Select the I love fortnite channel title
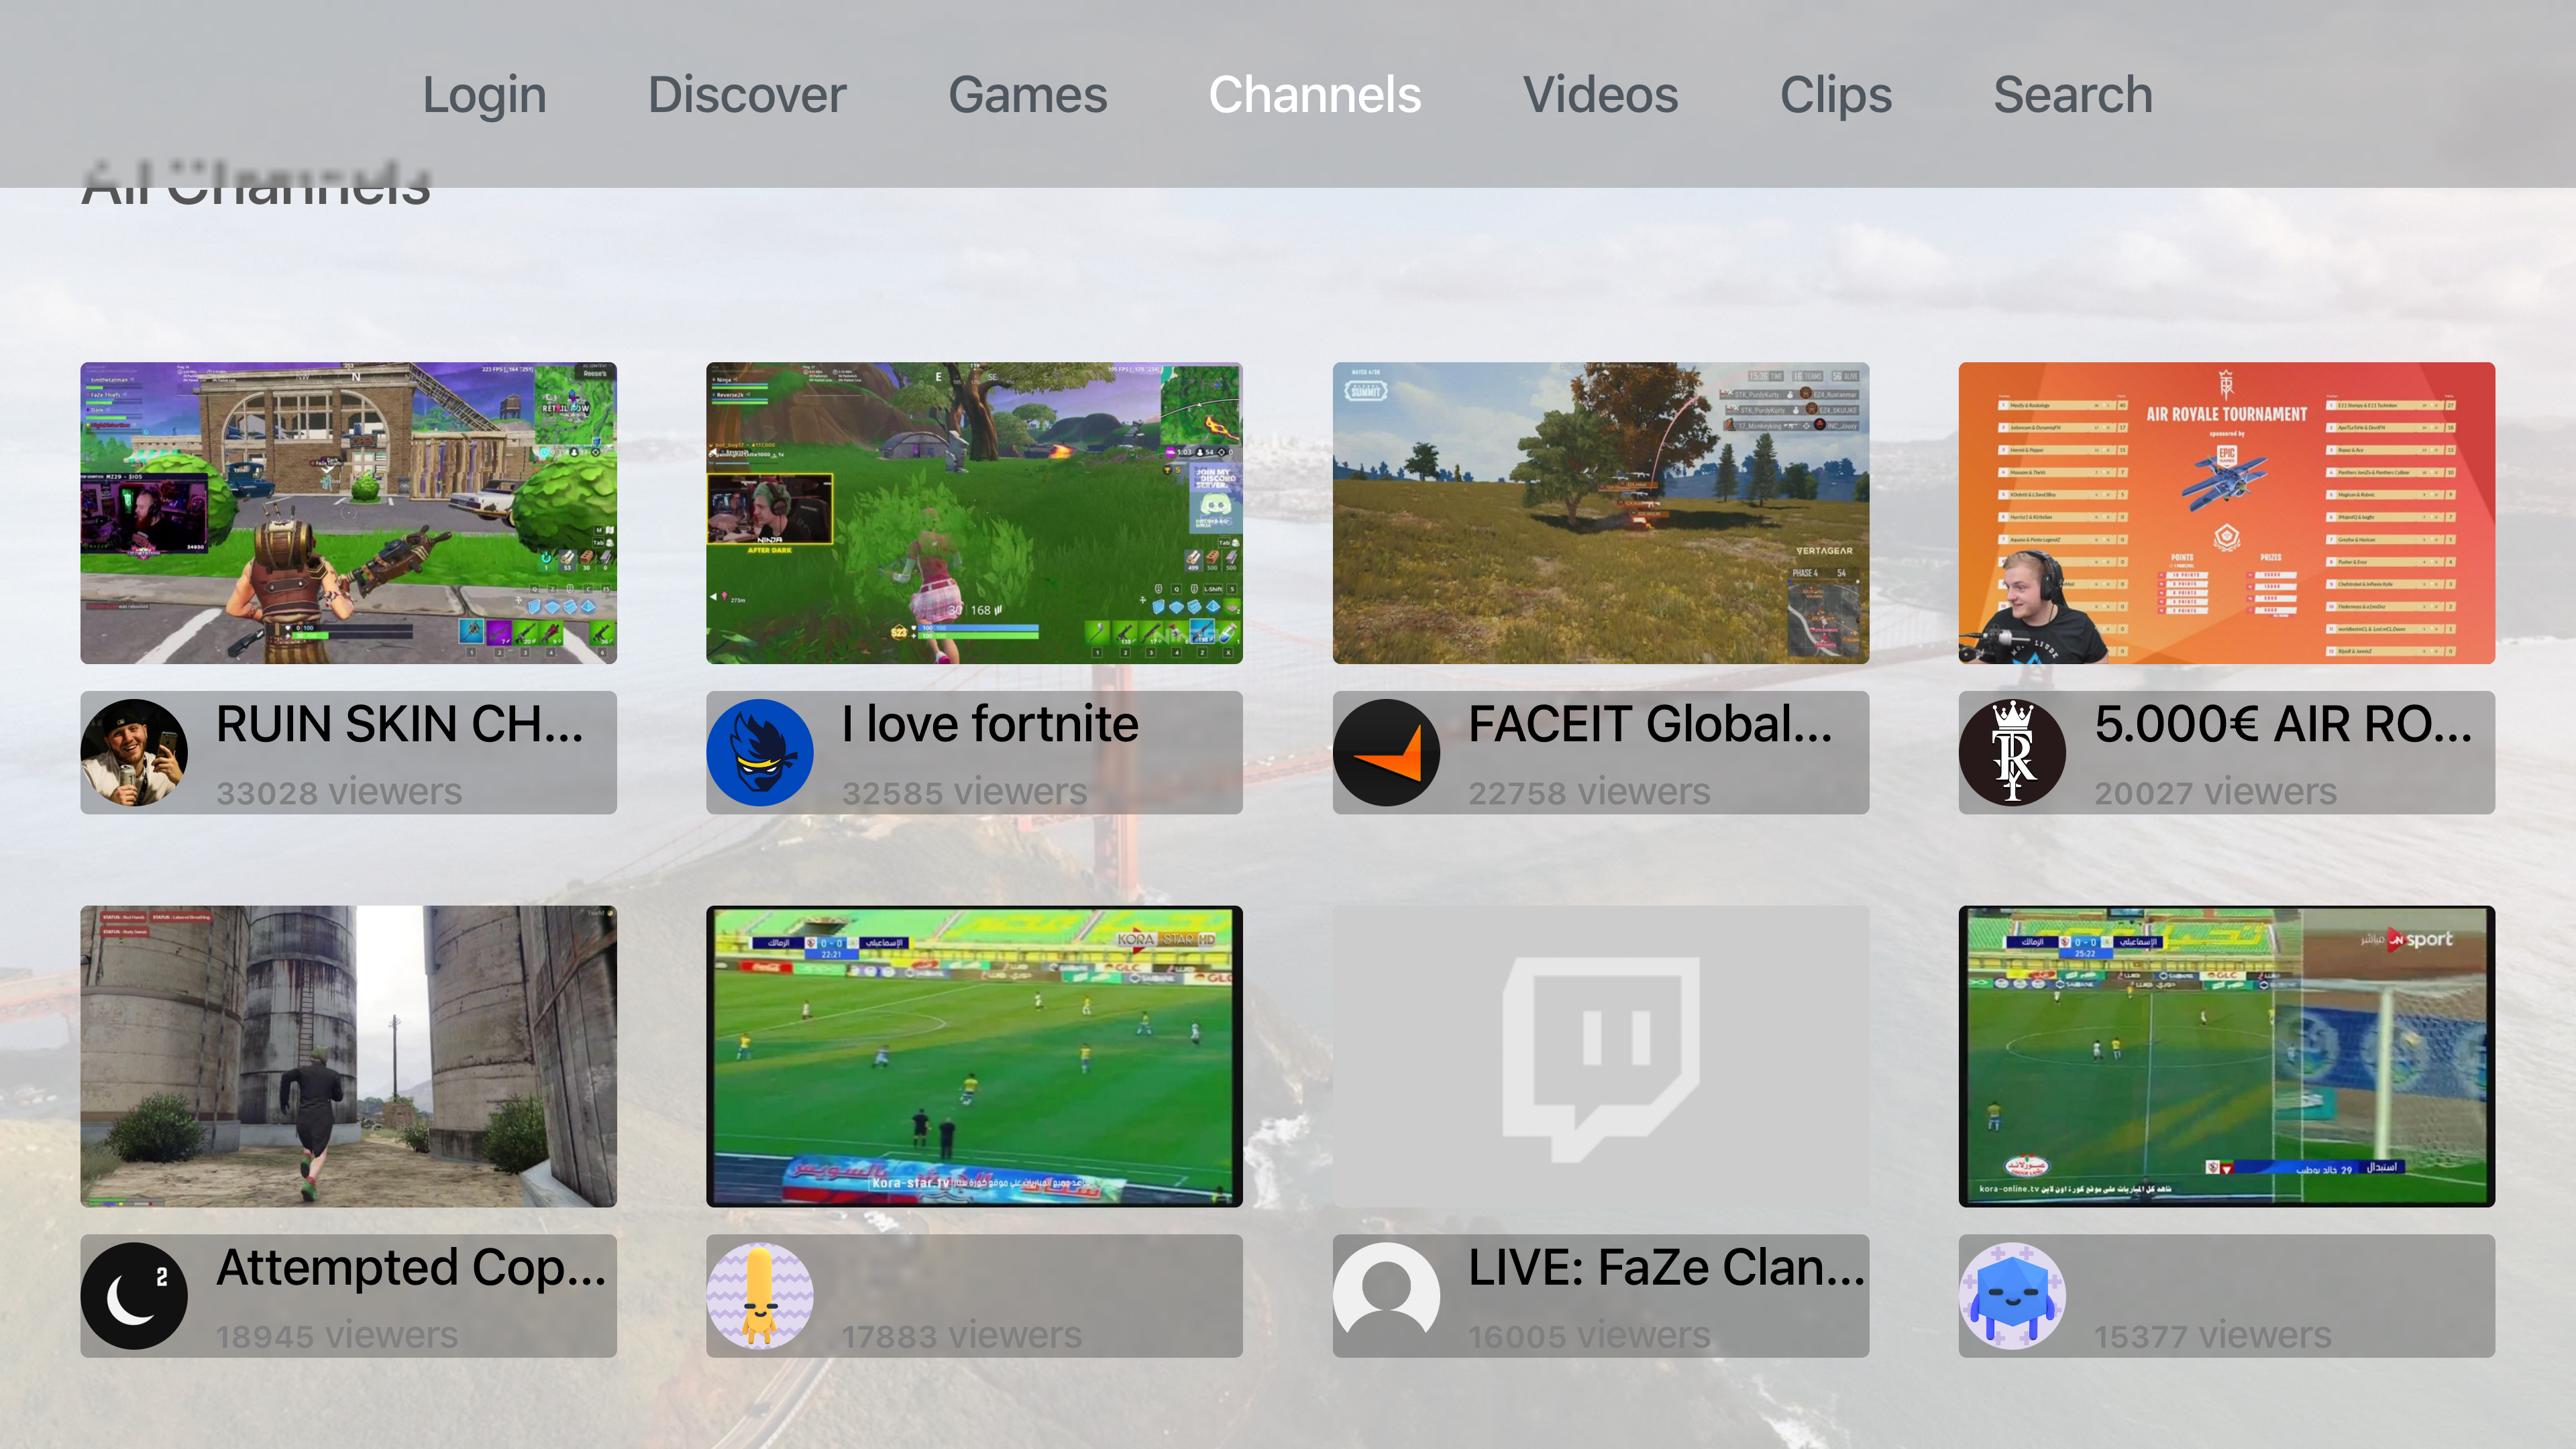This screenshot has height=1449, width=2576. (x=990, y=723)
